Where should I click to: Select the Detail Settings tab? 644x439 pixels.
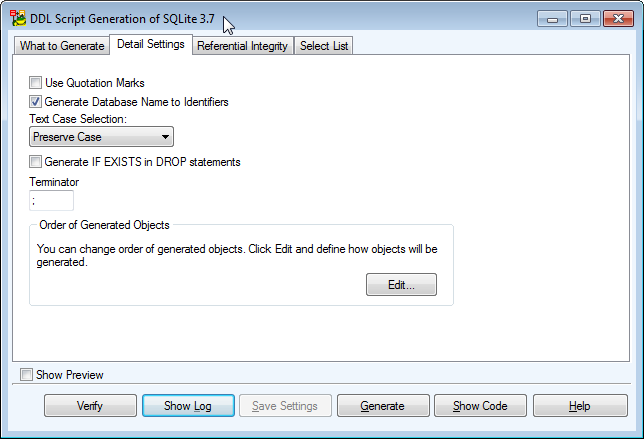point(150,44)
